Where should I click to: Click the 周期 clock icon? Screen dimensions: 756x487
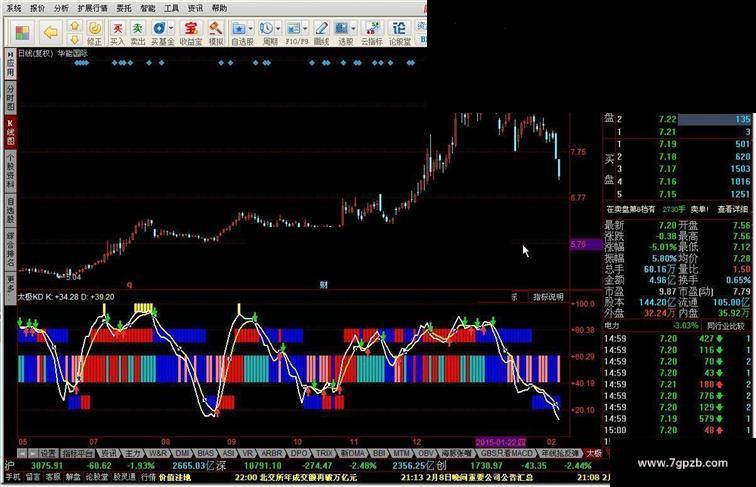[x=266, y=28]
